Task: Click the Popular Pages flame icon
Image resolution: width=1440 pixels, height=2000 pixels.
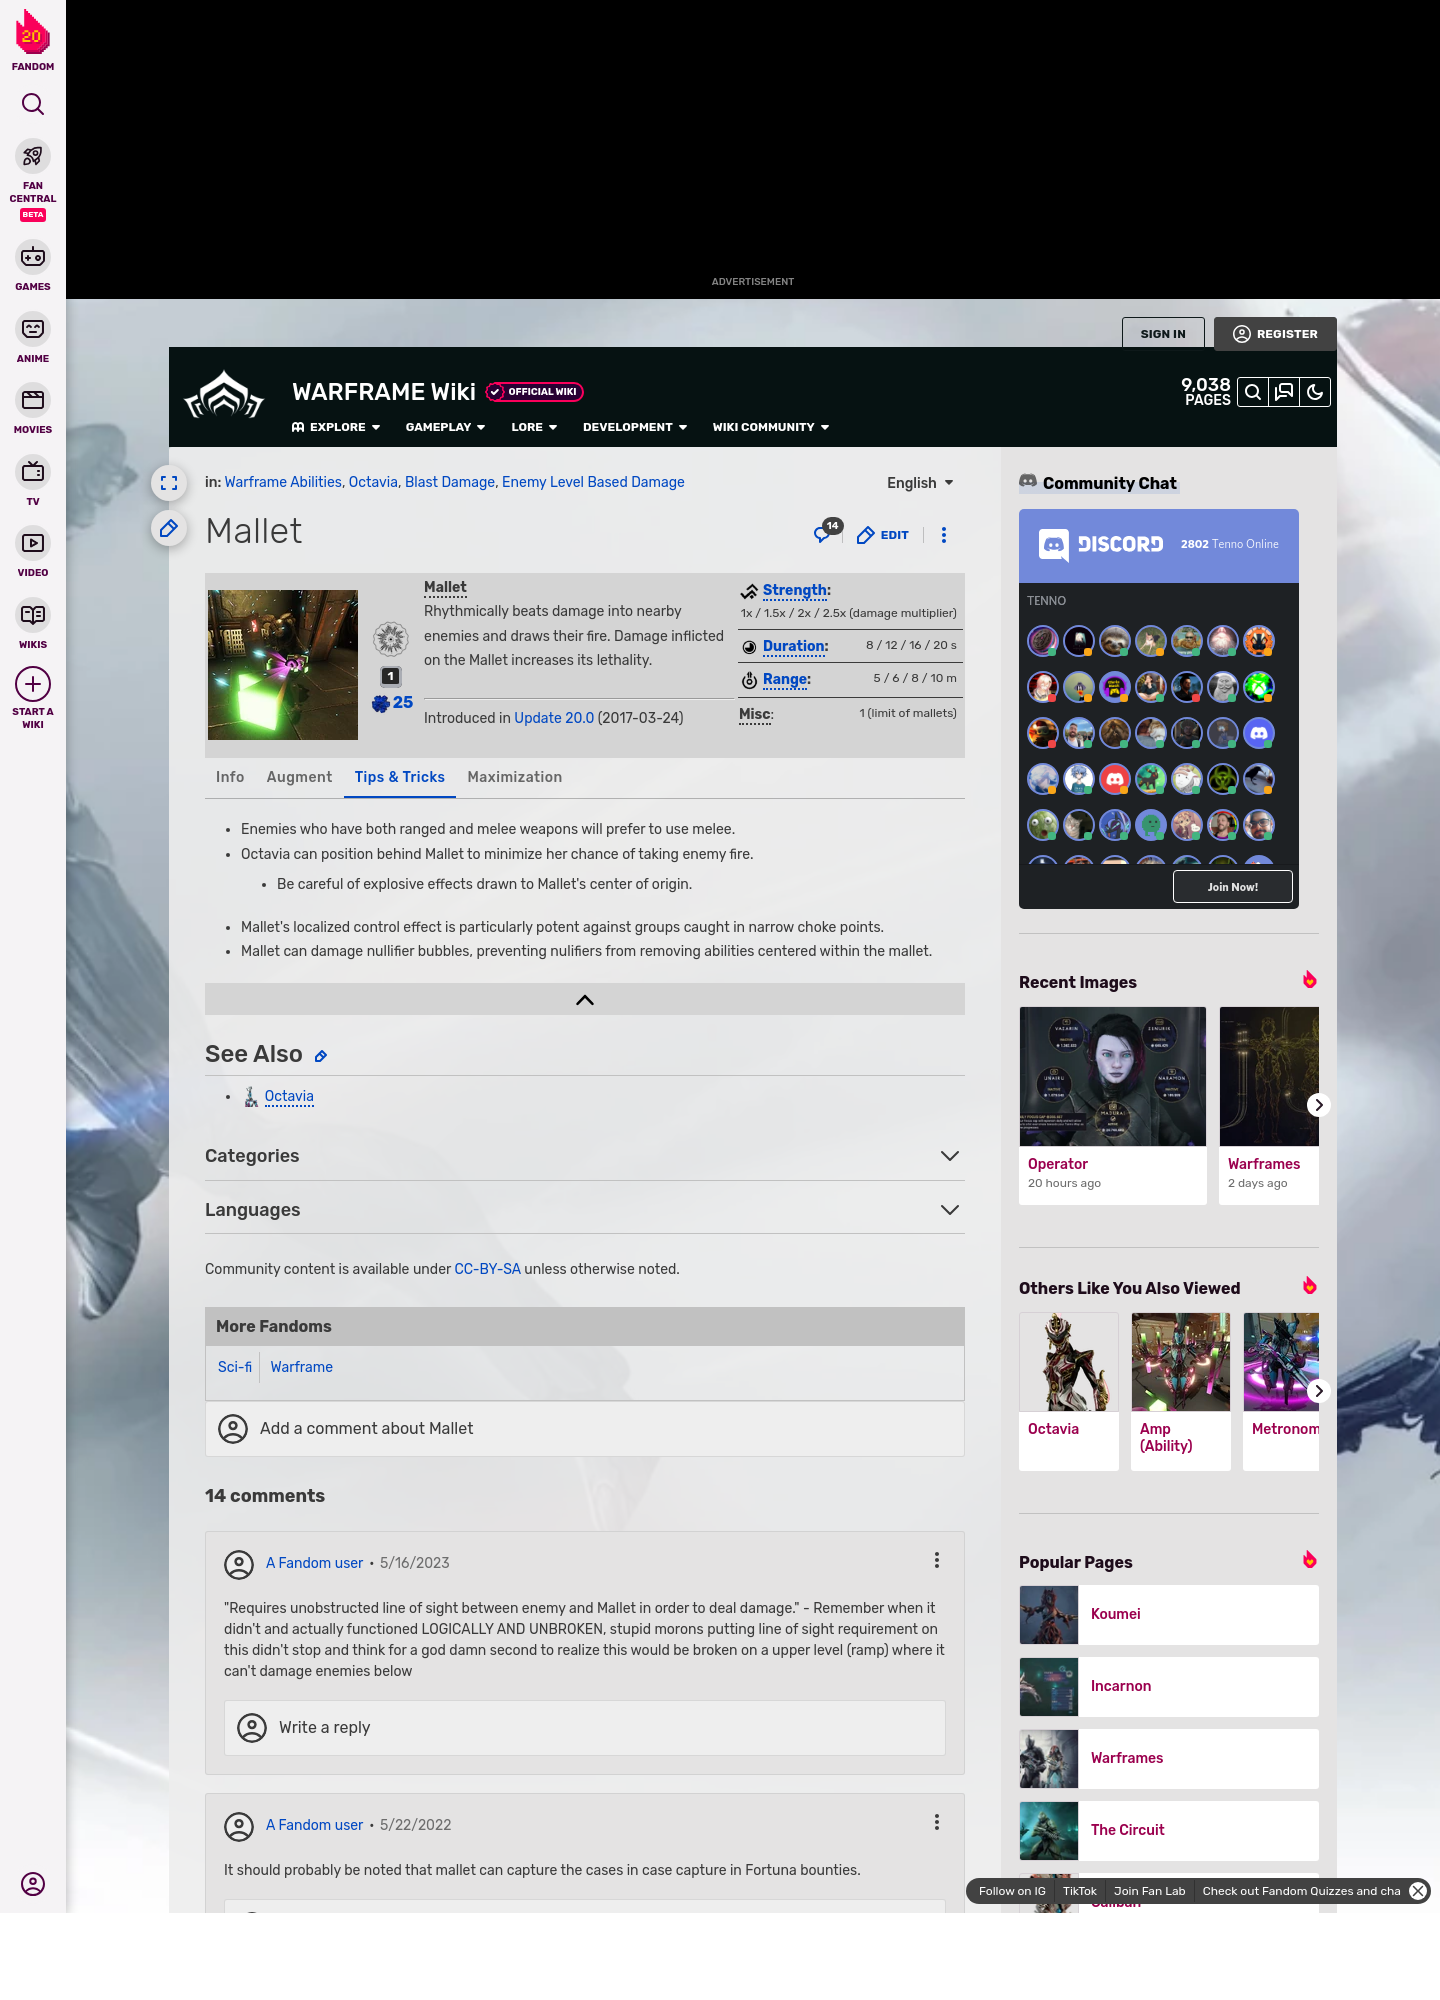Action: [1309, 1560]
